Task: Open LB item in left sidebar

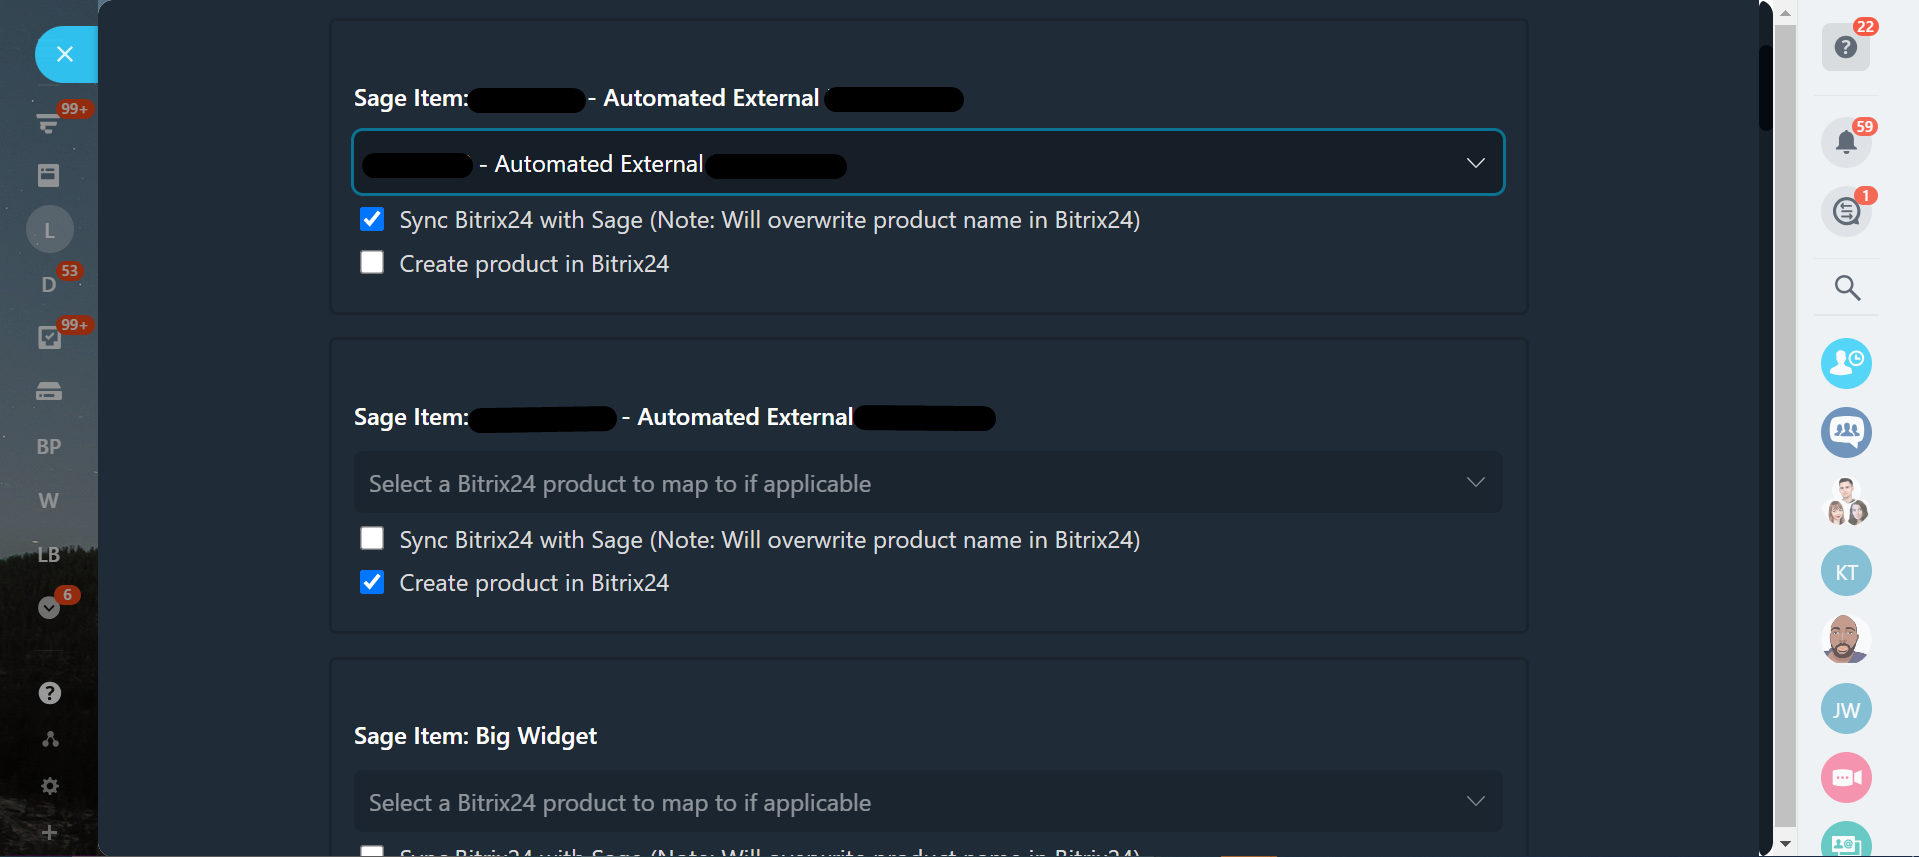Action: tap(49, 555)
